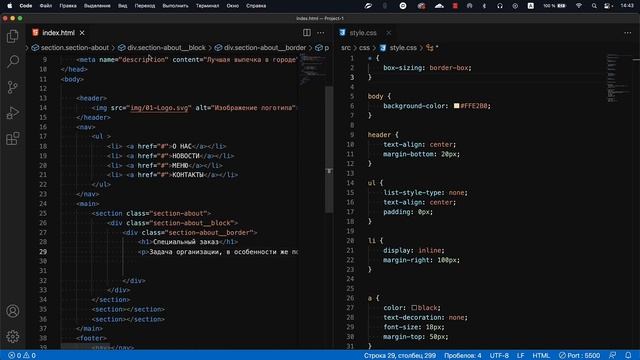Open Spotlight search in menu bar

point(594,6)
